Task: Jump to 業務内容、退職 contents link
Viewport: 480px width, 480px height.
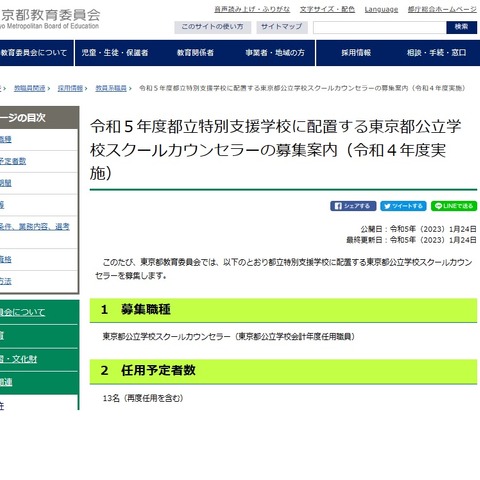Action: tap(35, 227)
